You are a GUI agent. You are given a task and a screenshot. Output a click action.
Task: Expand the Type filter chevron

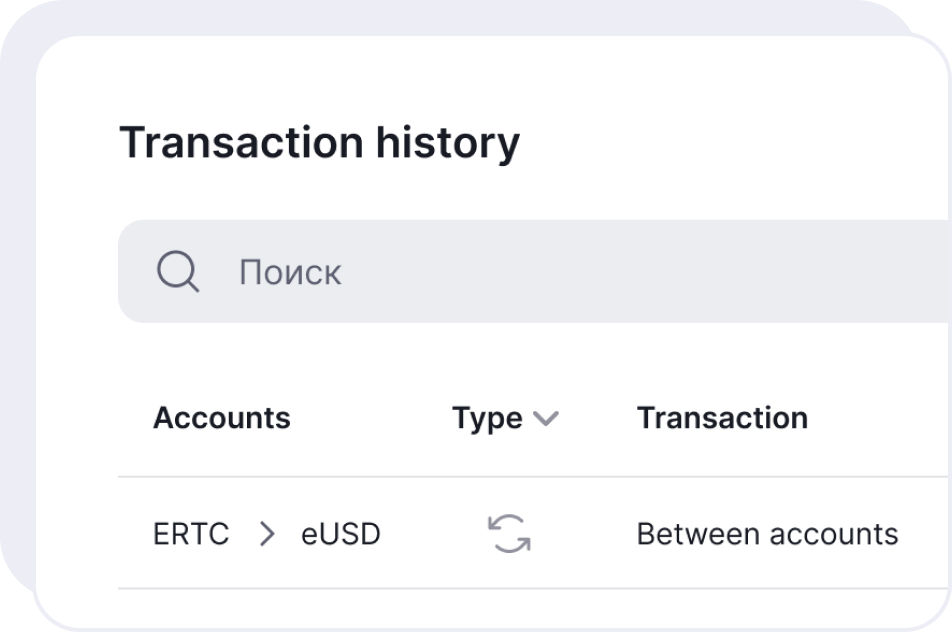tap(546, 419)
